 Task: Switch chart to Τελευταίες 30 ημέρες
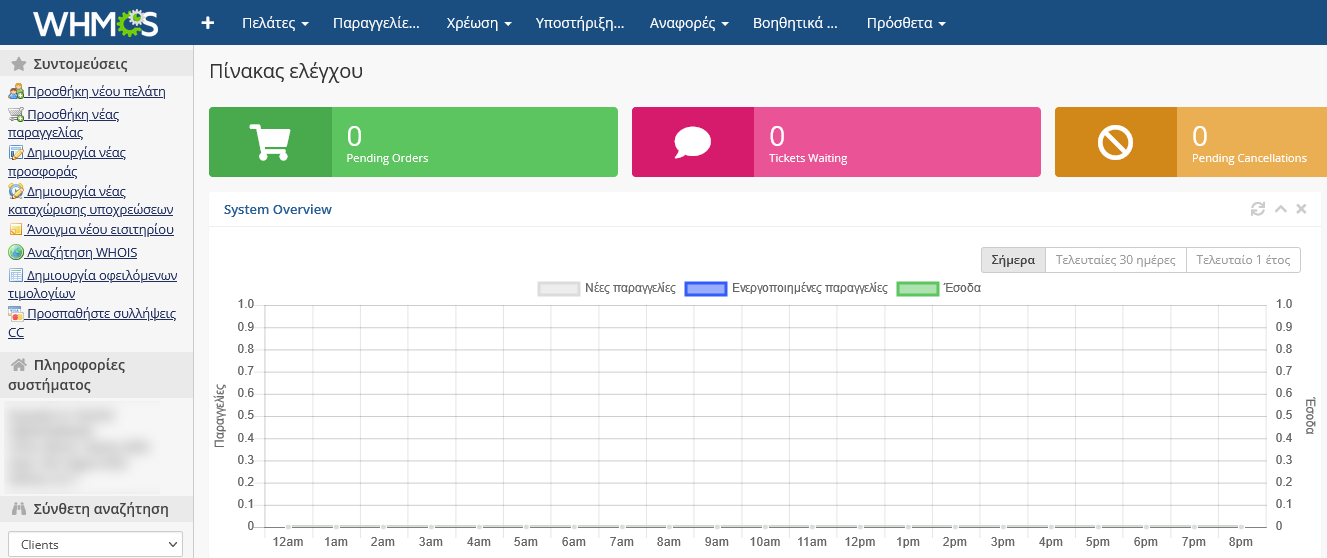click(x=1115, y=260)
